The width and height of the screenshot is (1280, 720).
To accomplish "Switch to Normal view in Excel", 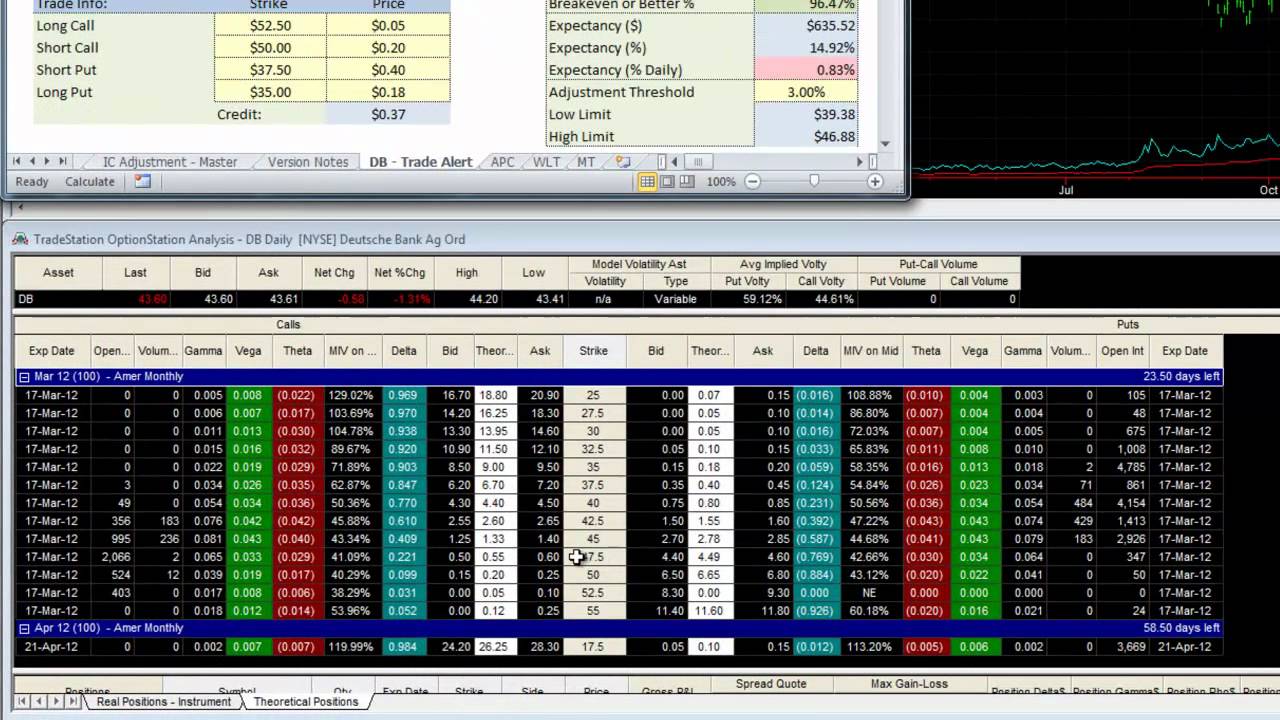I will [647, 181].
